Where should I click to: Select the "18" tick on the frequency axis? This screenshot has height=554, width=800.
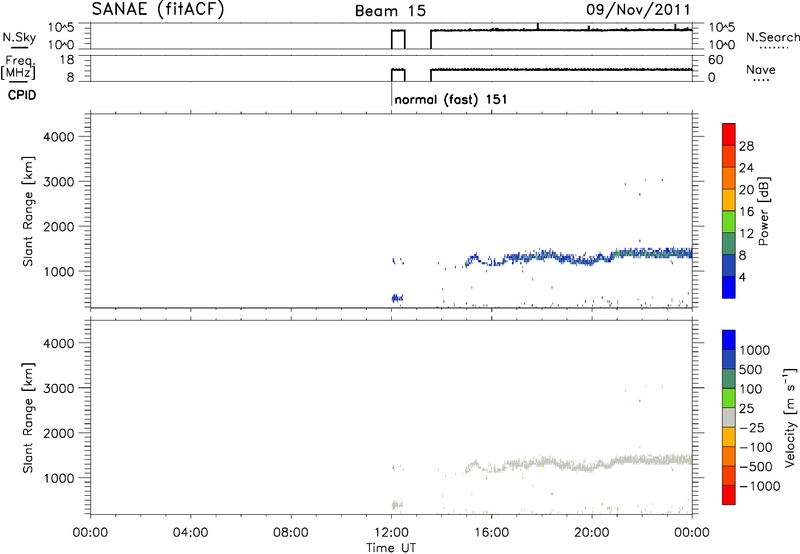click(66, 60)
